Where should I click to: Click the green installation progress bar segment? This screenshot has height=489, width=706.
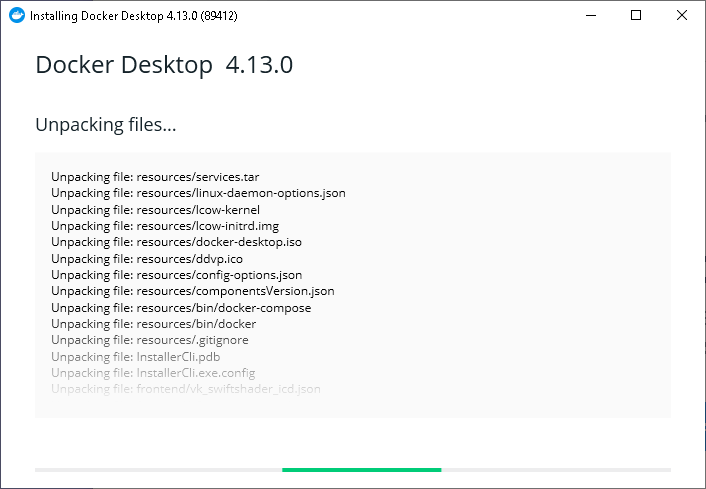pyautogui.click(x=361, y=469)
